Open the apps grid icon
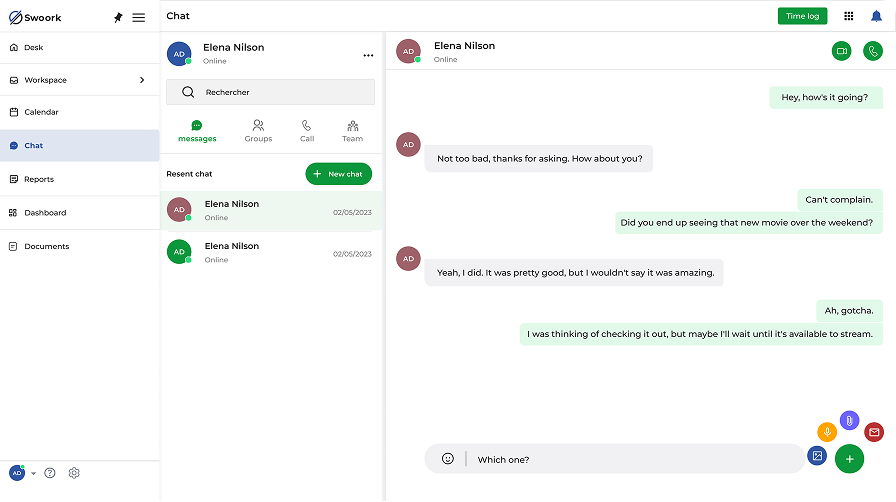The height and width of the screenshot is (502, 896). tap(849, 16)
